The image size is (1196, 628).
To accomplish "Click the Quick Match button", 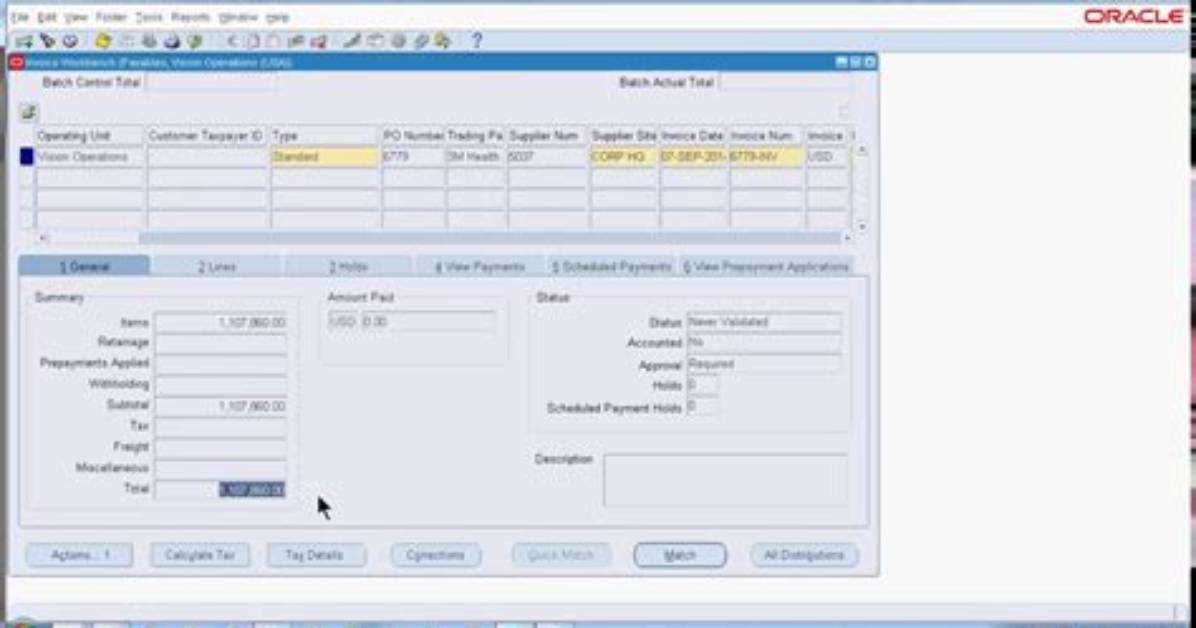I will tap(561, 555).
